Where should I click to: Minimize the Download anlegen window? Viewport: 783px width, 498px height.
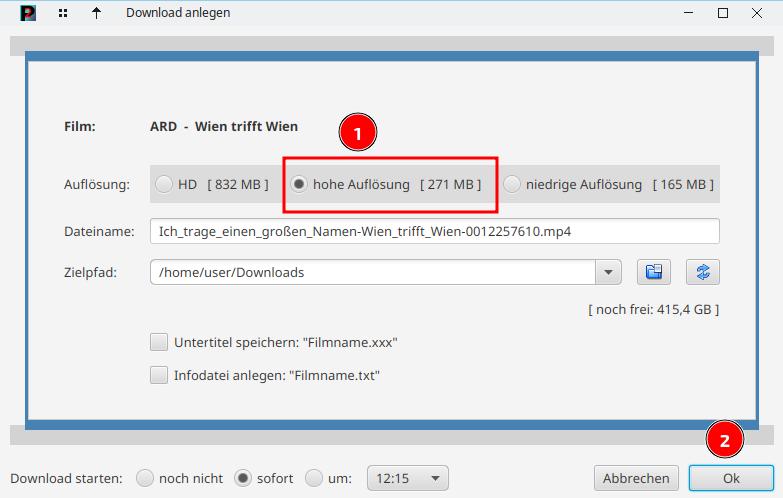pyautogui.click(x=689, y=13)
